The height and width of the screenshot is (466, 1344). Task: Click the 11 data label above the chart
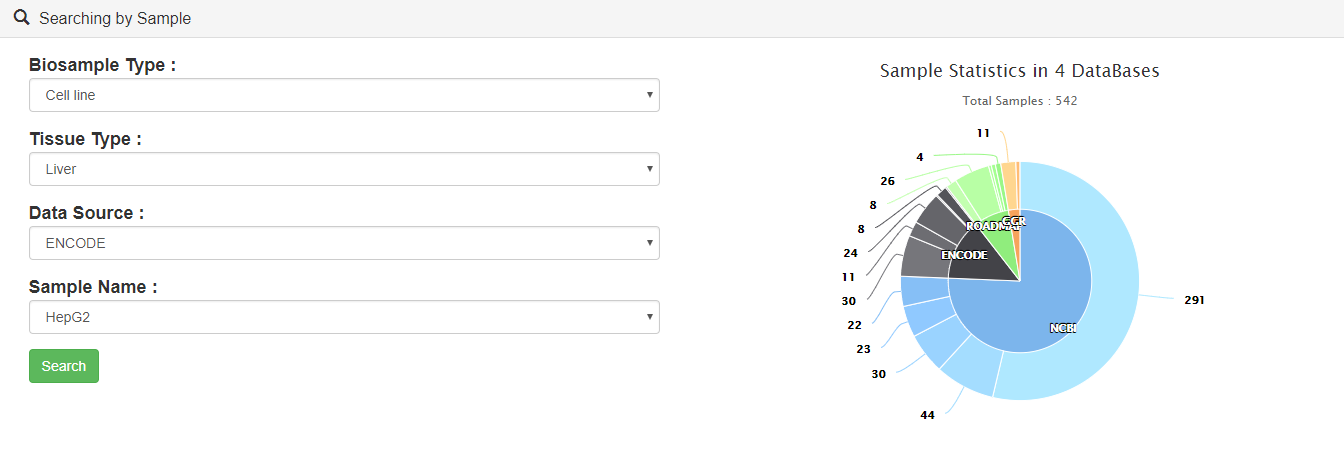(983, 133)
